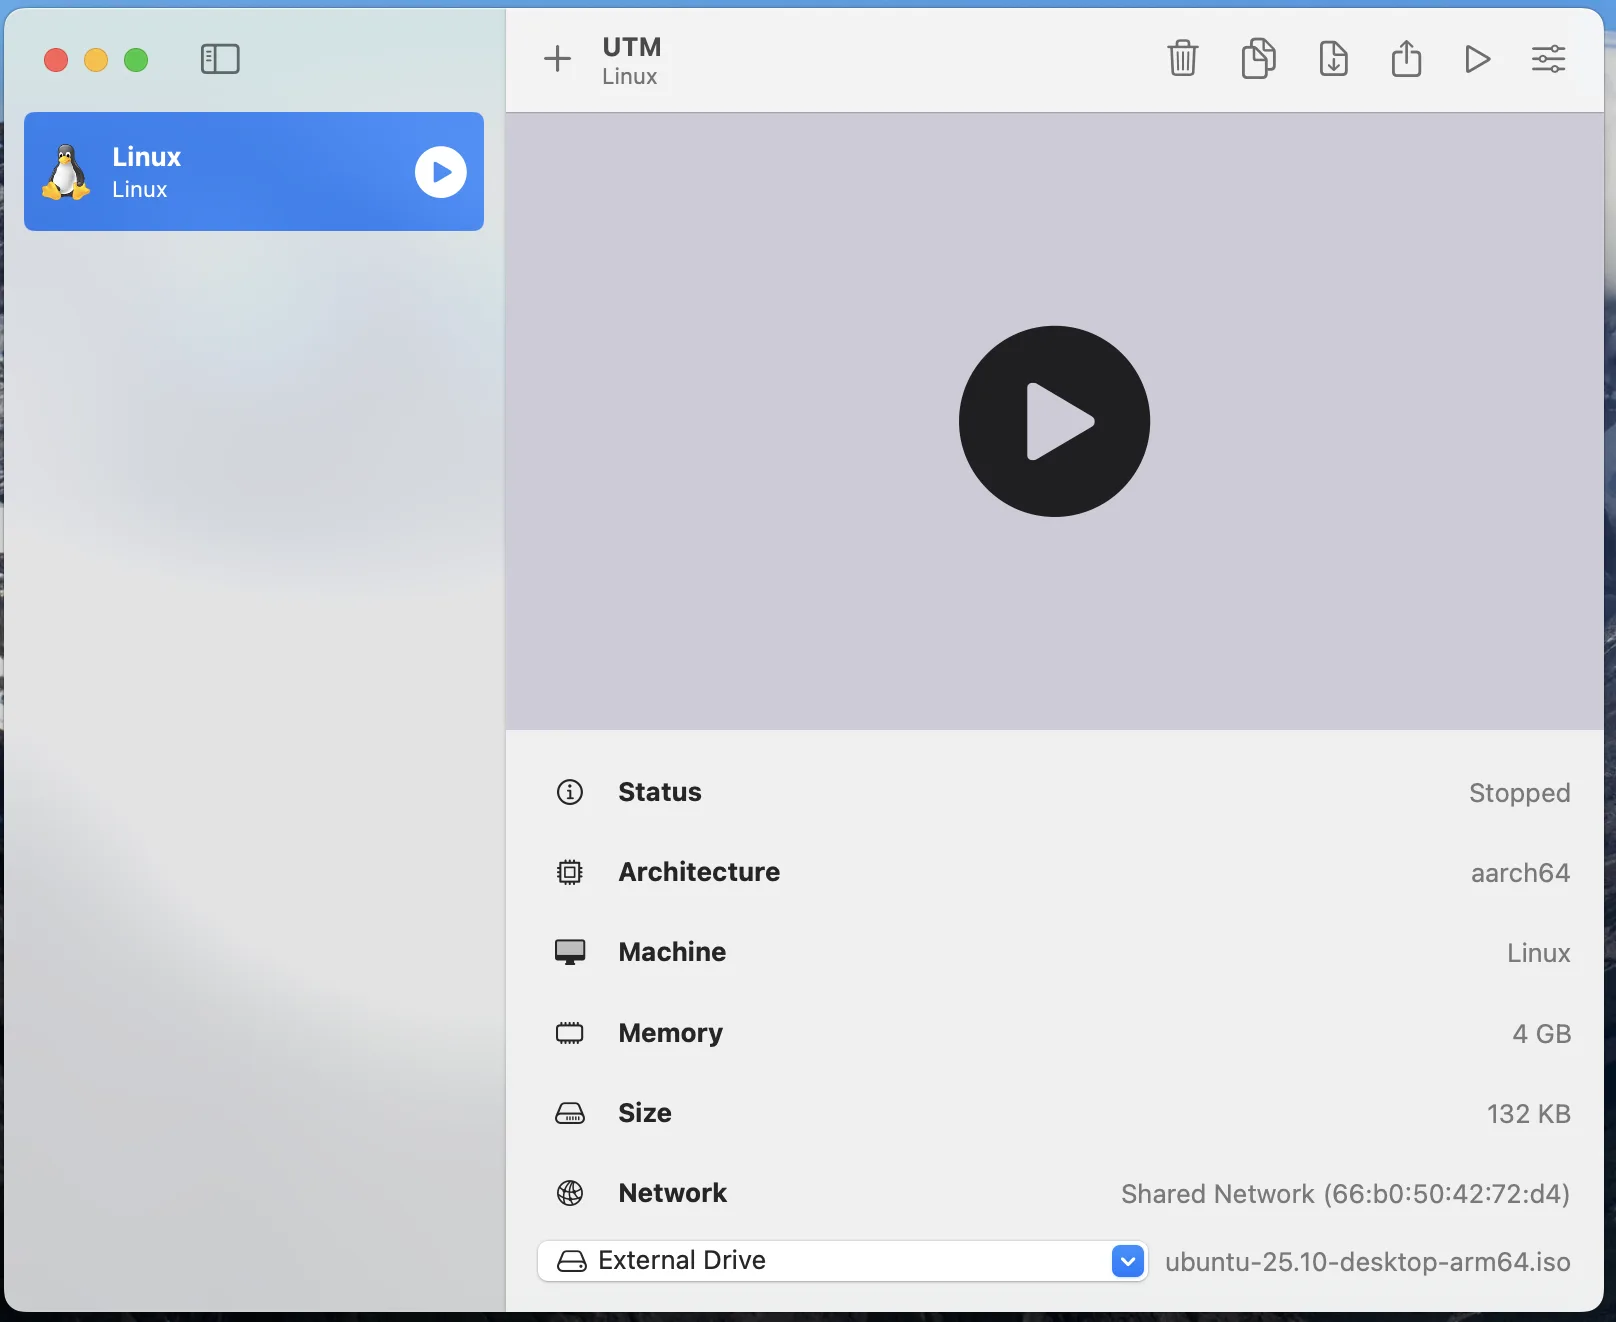Click the Size drive icon
The height and width of the screenshot is (1322, 1616).
(570, 1113)
